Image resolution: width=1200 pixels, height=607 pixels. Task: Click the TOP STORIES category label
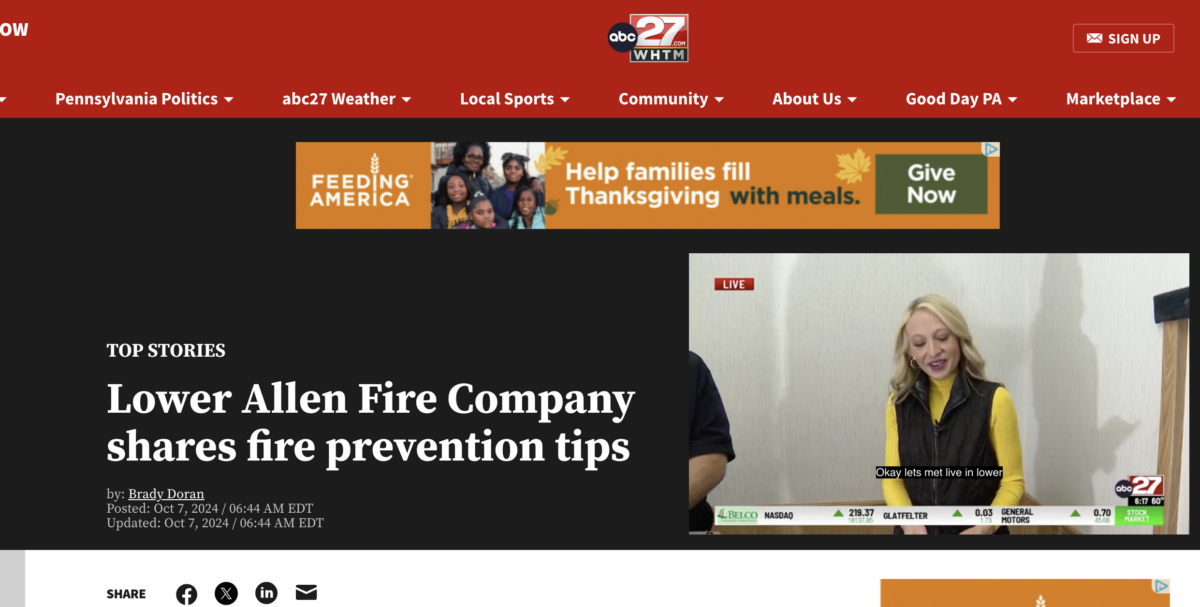(166, 351)
